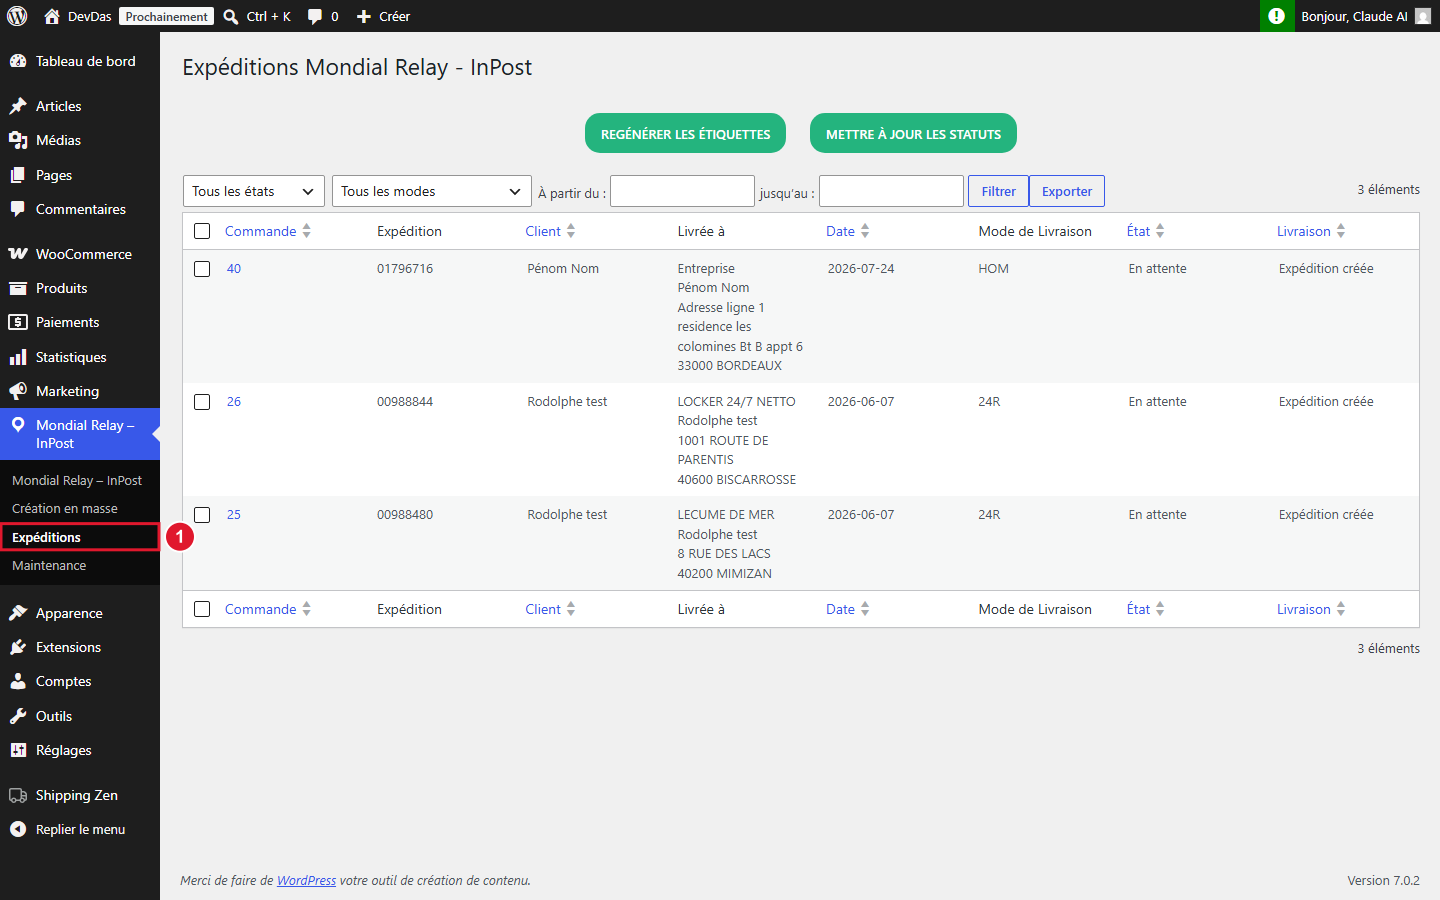Click the Médias media icon
This screenshot has width=1440, height=900.
pos(18,140)
